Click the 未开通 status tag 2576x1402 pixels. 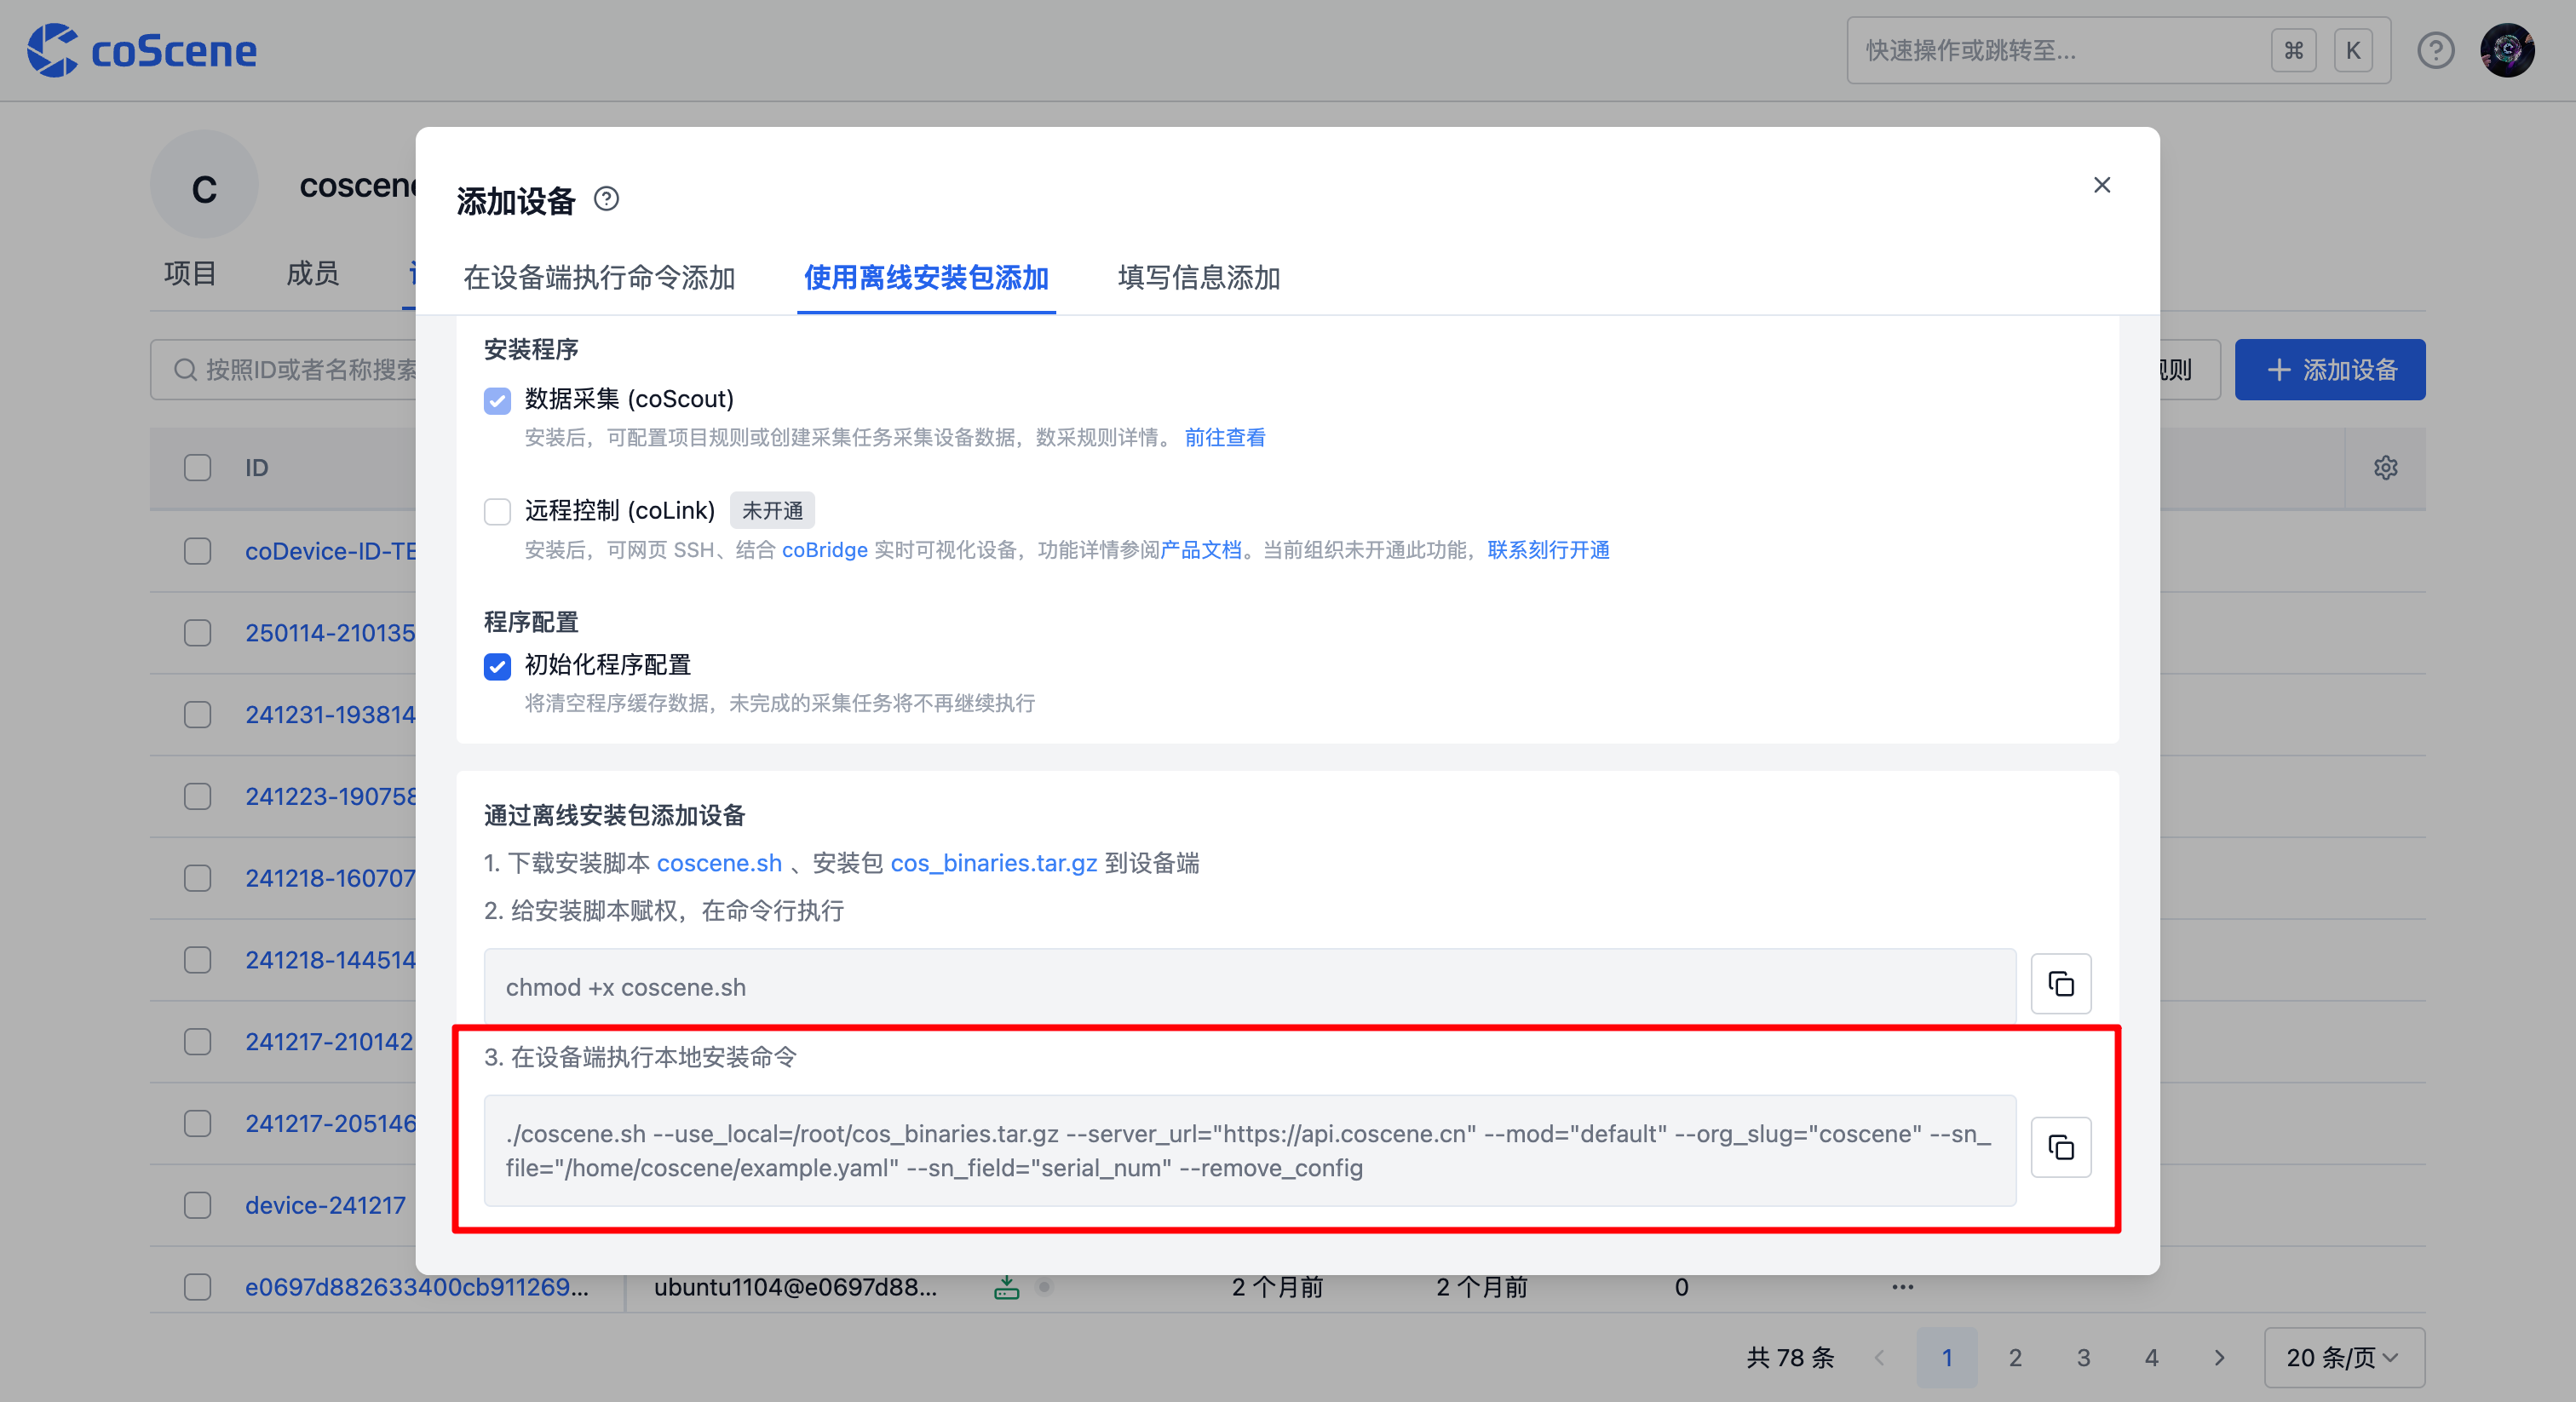pos(772,511)
